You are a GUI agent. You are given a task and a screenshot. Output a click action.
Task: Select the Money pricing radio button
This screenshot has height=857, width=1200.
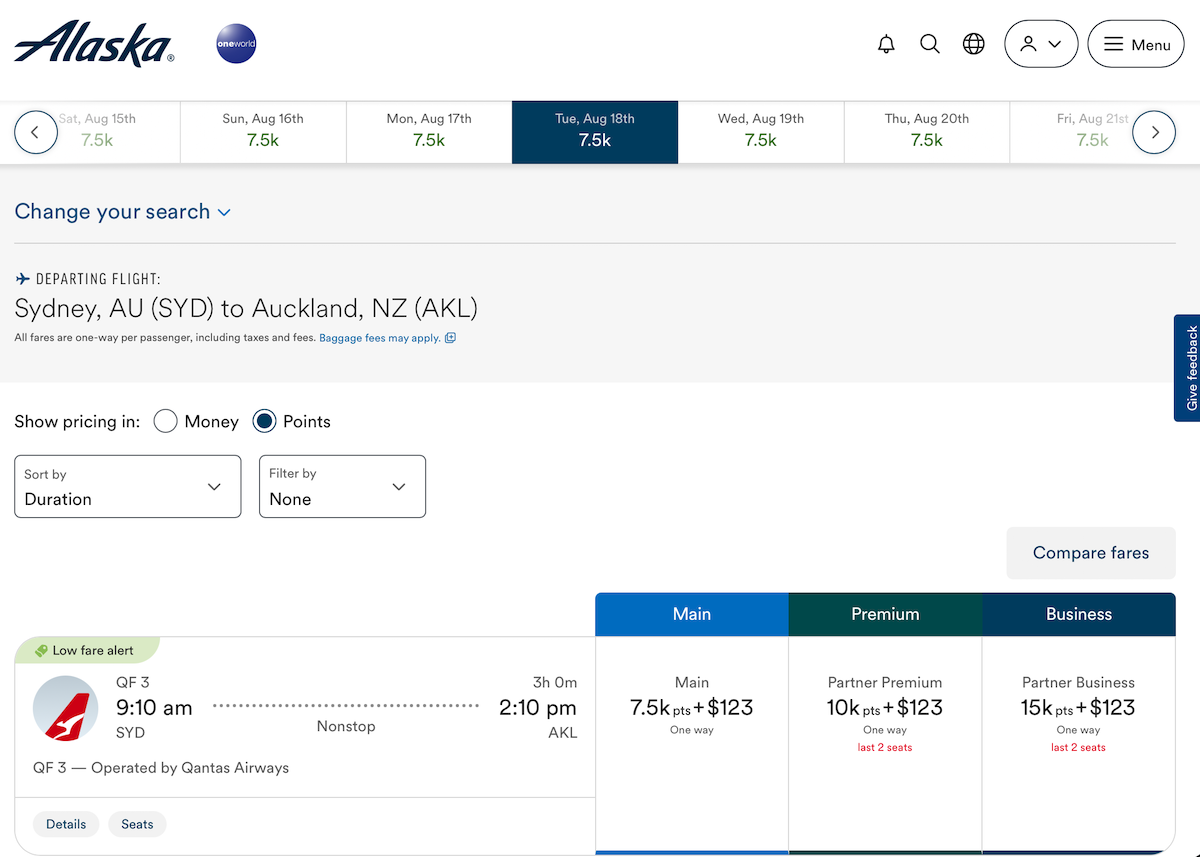(165, 421)
